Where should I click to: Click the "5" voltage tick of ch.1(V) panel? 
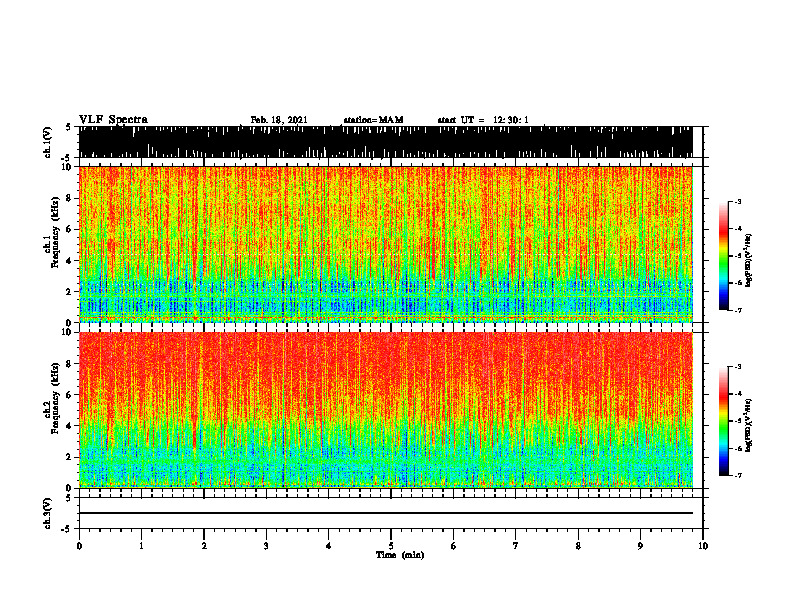coord(69,127)
